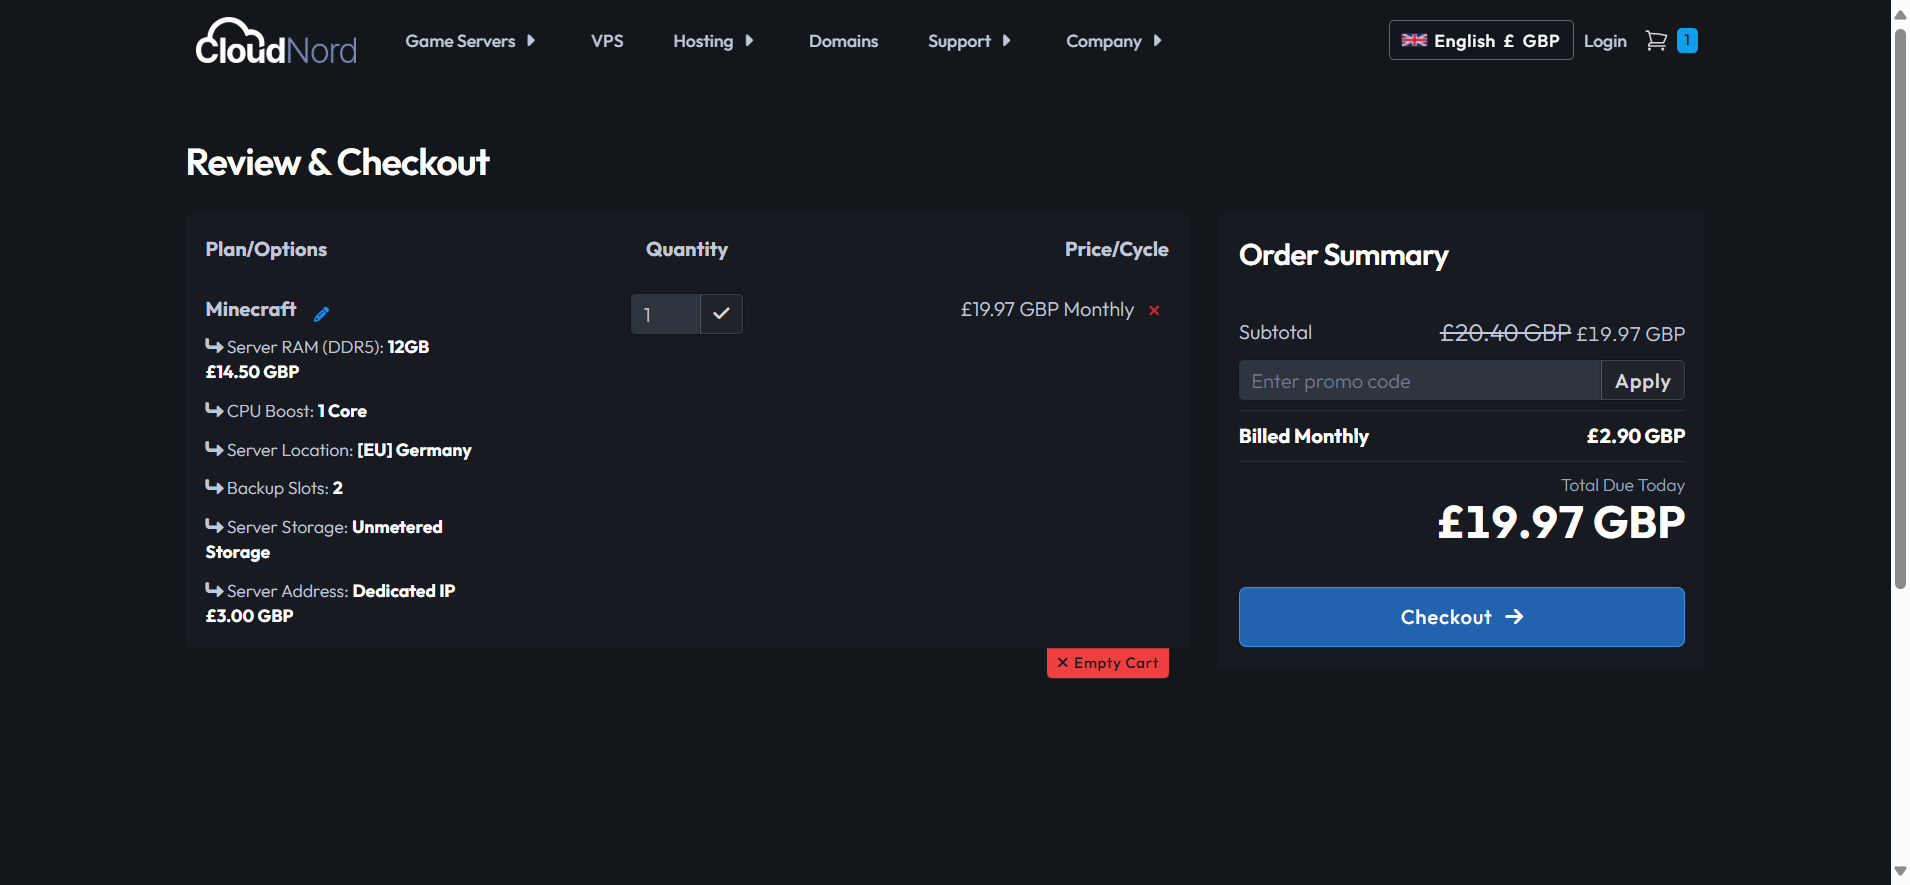
Task: Click the Minecraft plan name
Action: point(251,309)
